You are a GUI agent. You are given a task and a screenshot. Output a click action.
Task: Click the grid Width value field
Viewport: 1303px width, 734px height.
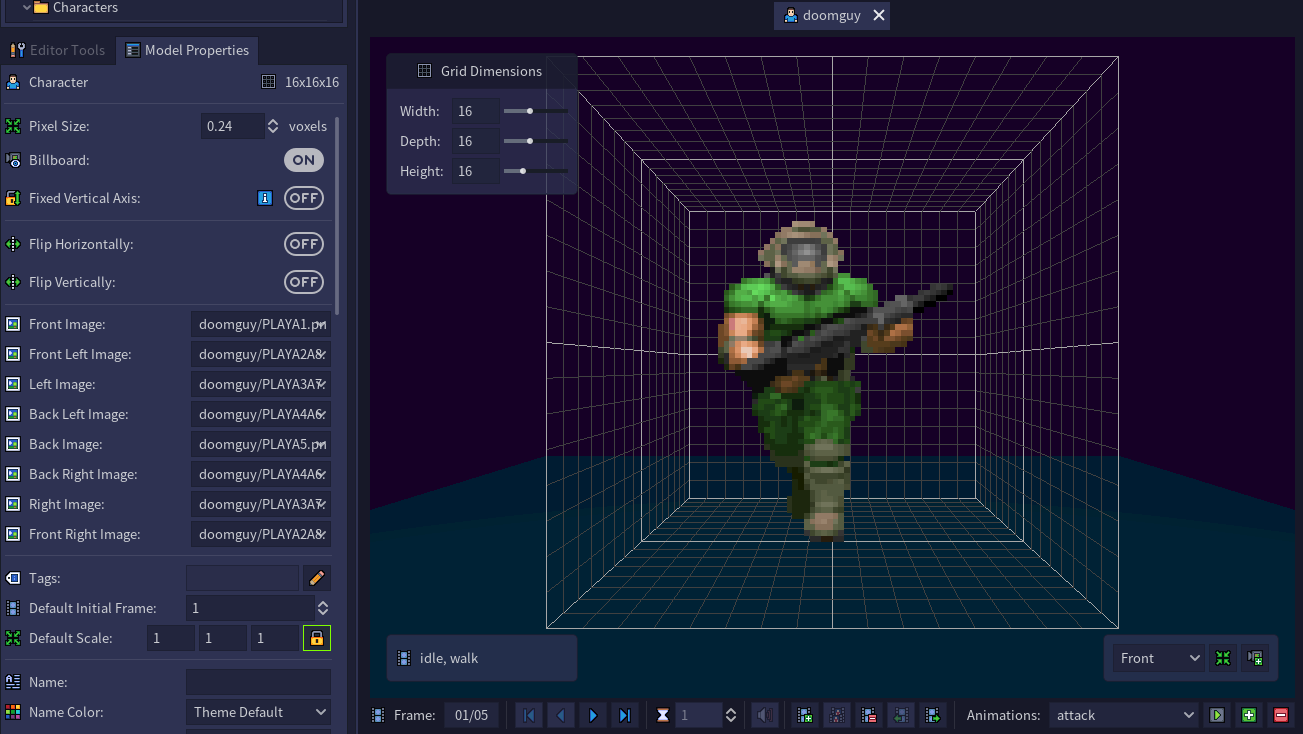click(x=475, y=111)
